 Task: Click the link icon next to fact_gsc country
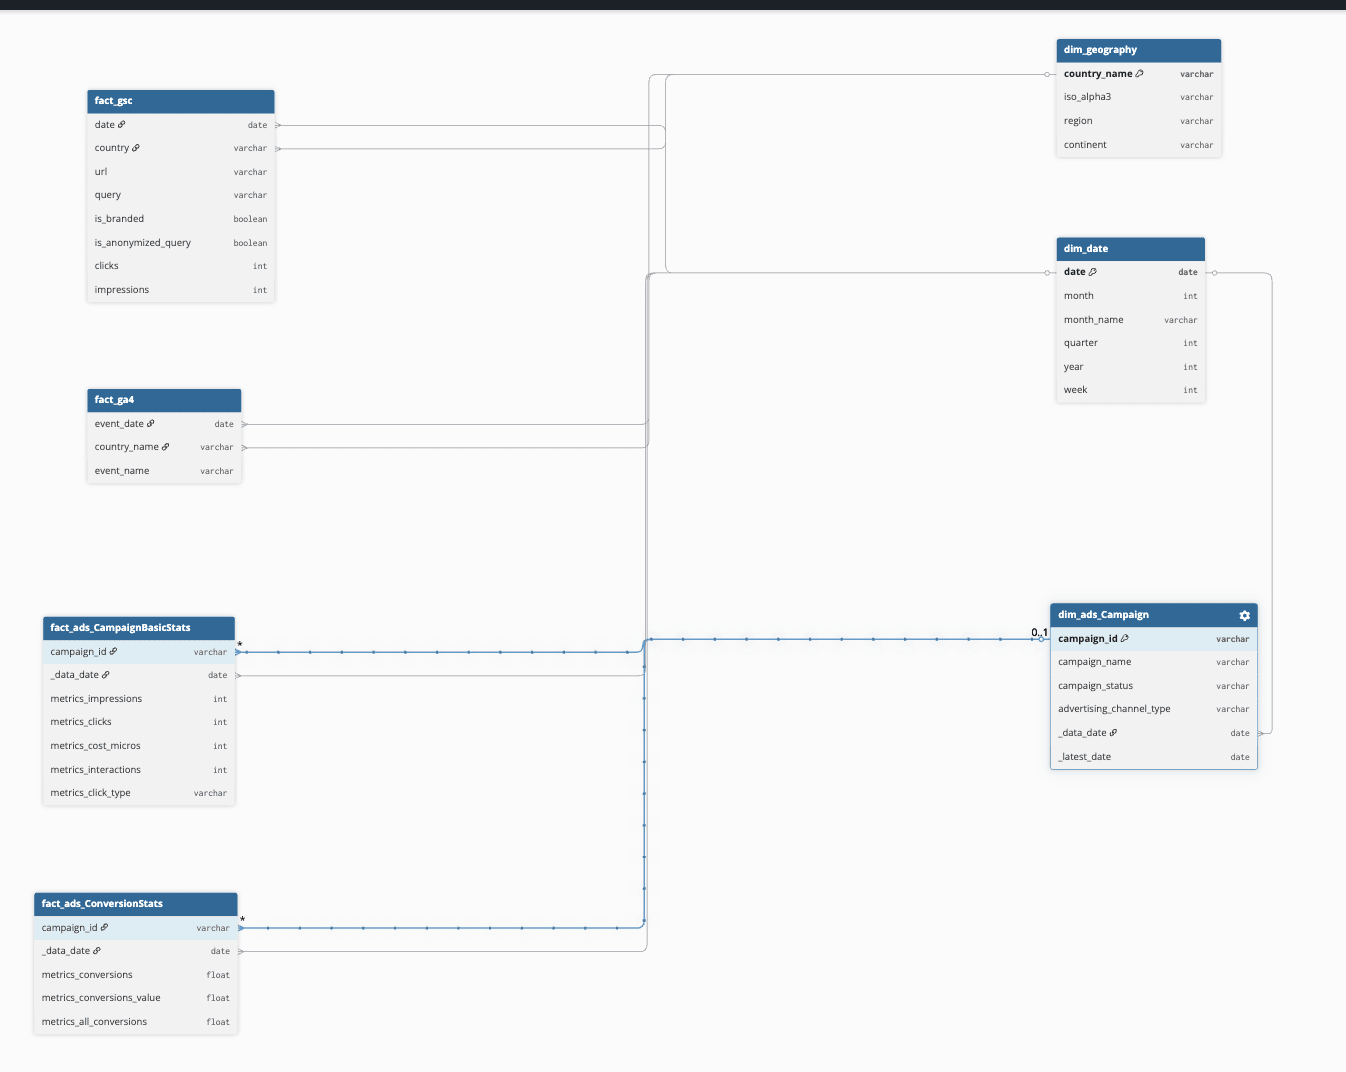(136, 148)
